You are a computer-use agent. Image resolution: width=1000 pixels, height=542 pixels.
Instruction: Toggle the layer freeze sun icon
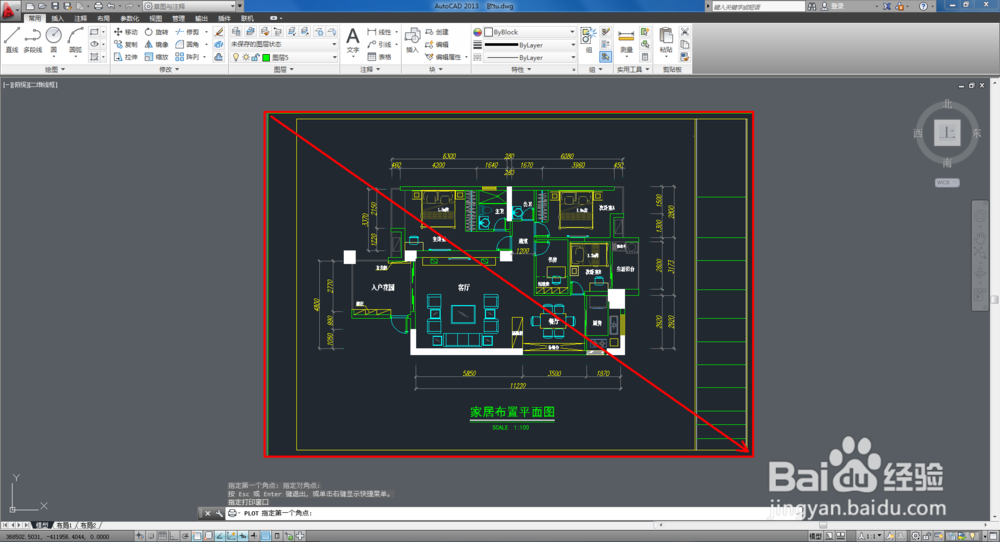point(246,57)
